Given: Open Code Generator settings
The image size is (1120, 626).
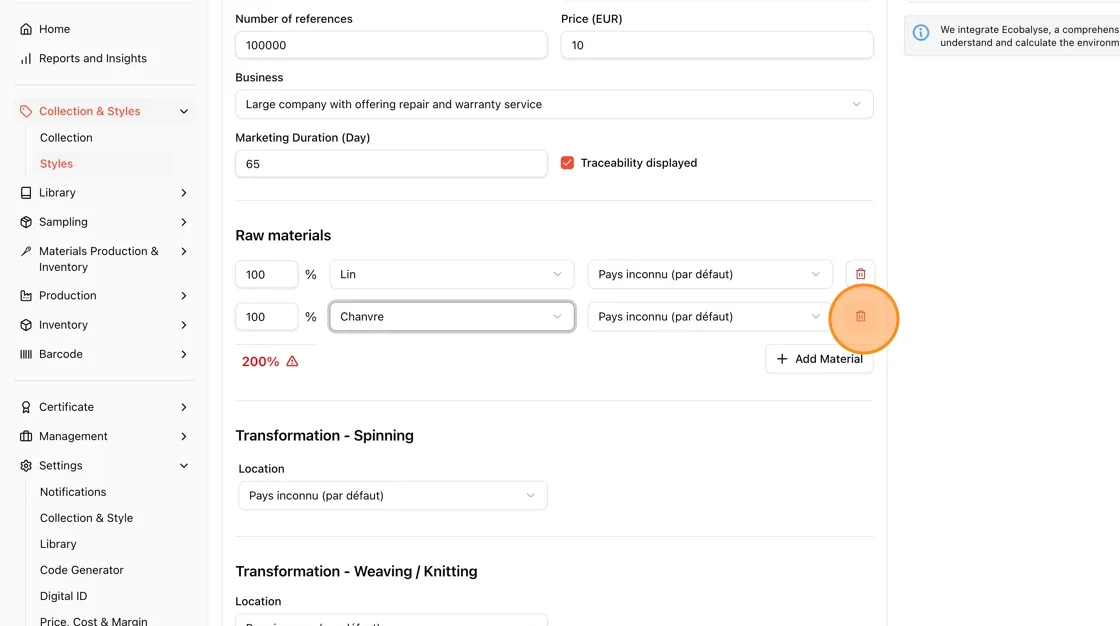Looking at the screenshot, I should [x=81, y=570].
